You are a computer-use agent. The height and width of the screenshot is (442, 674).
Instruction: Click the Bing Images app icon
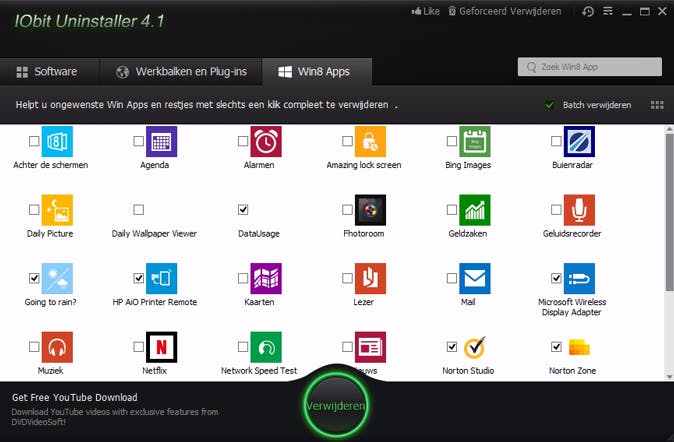point(475,141)
